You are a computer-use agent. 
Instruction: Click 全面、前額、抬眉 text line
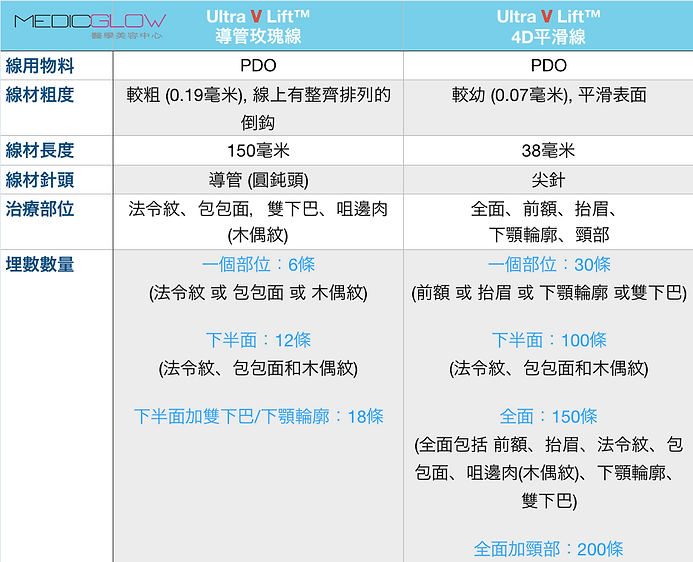coord(544,209)
